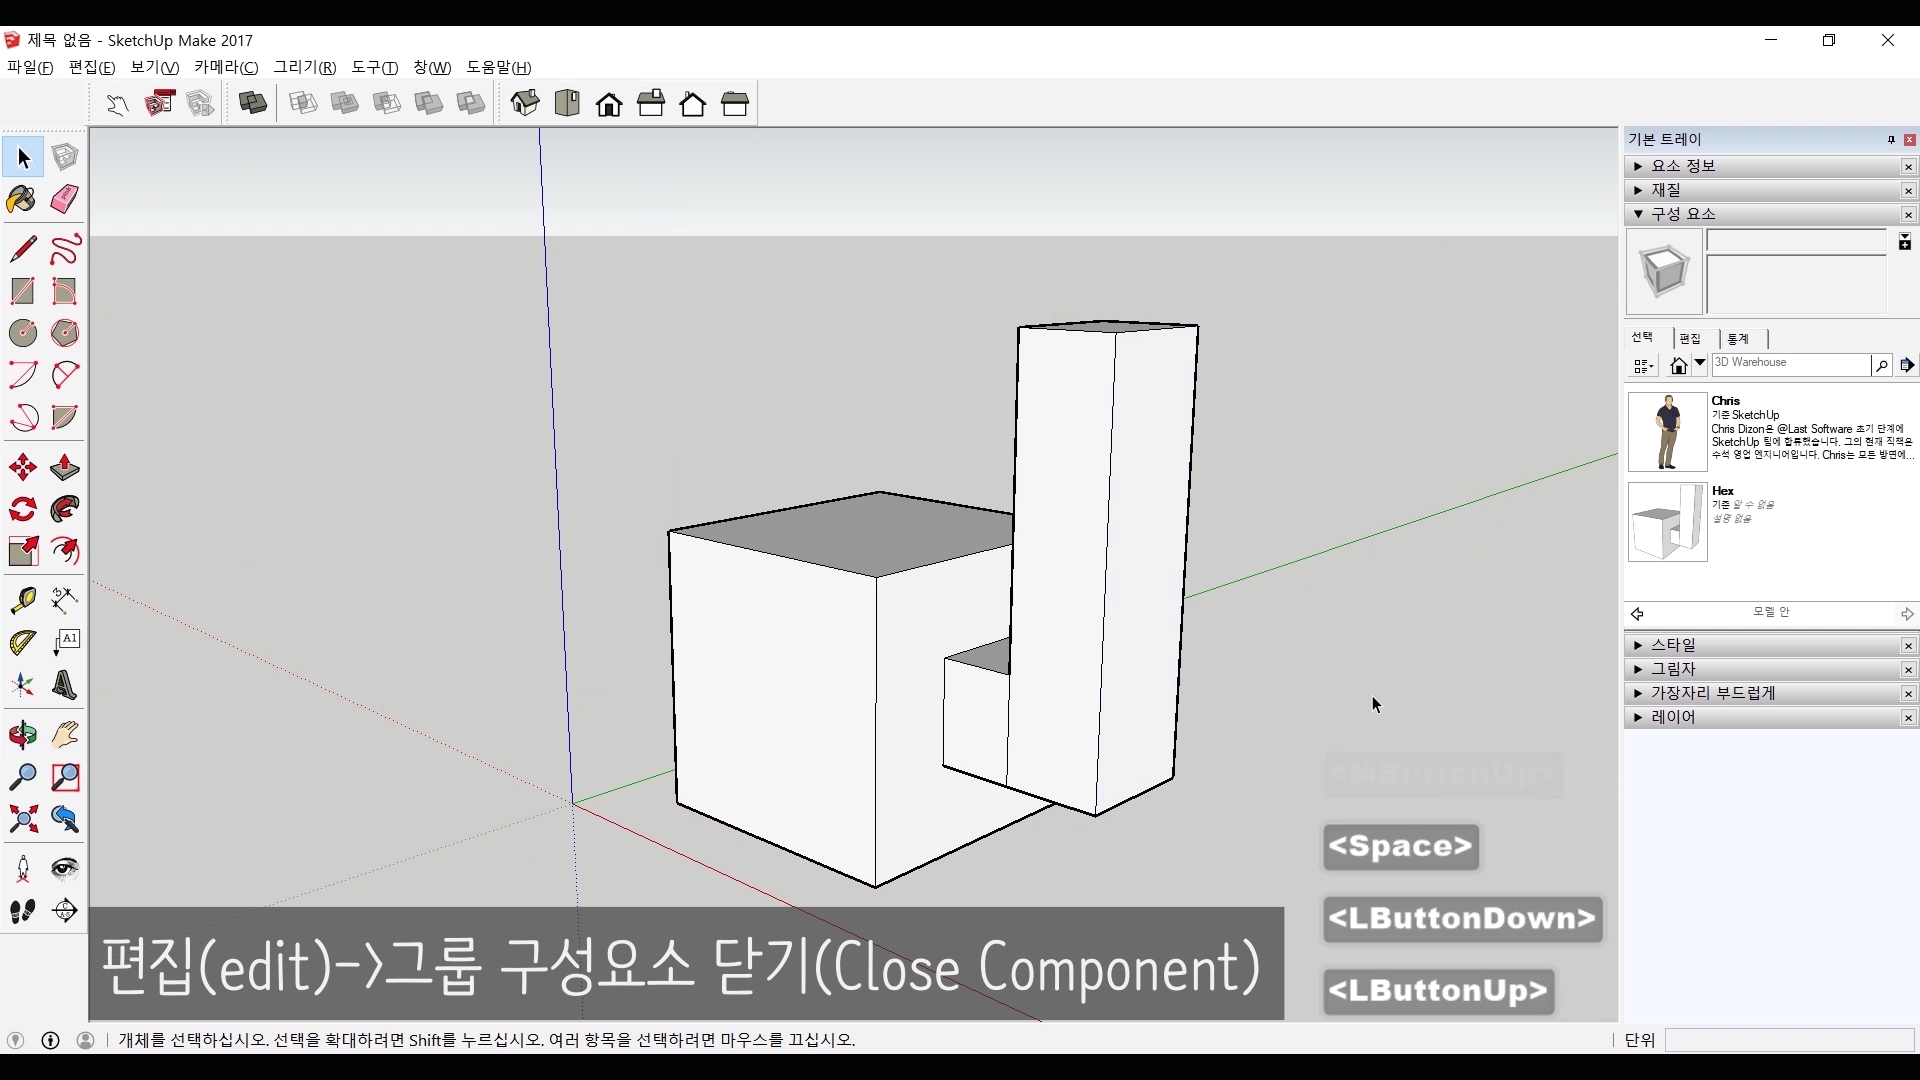Screen dimensions: 1920x1080
Task: Activate the Orbit camera tool
Action: coord(22,735)
